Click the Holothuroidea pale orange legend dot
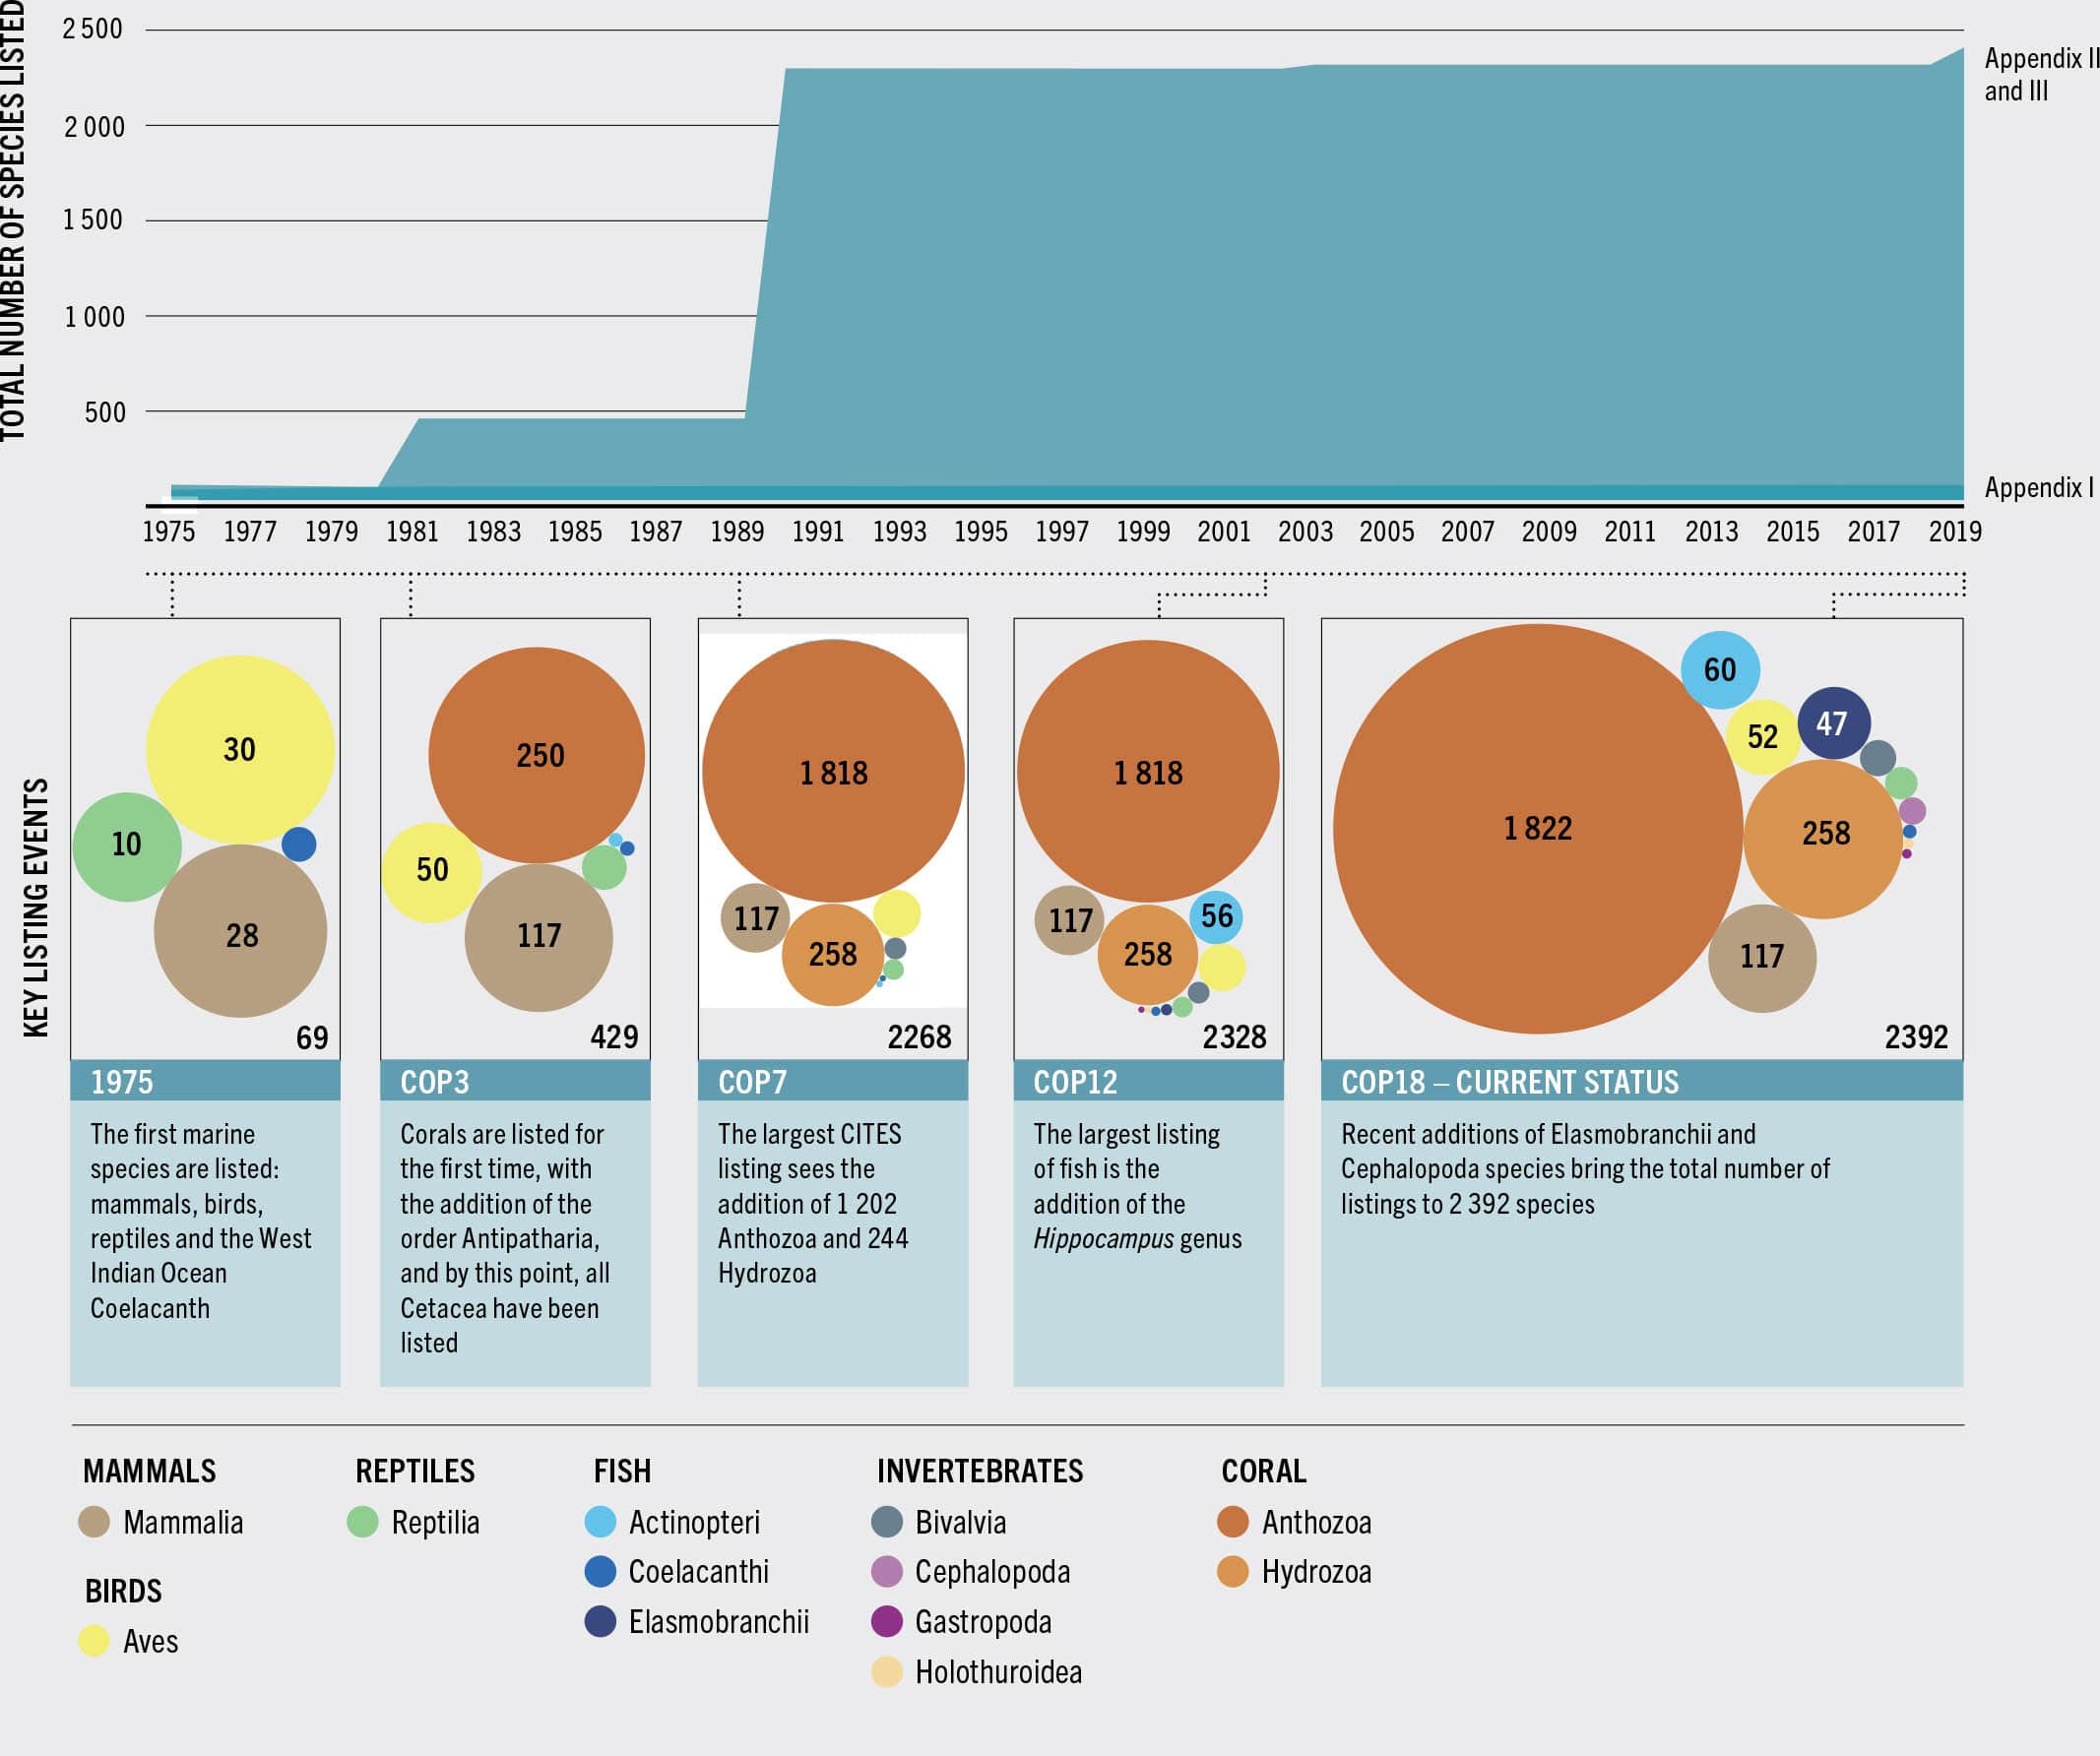 887,1671
